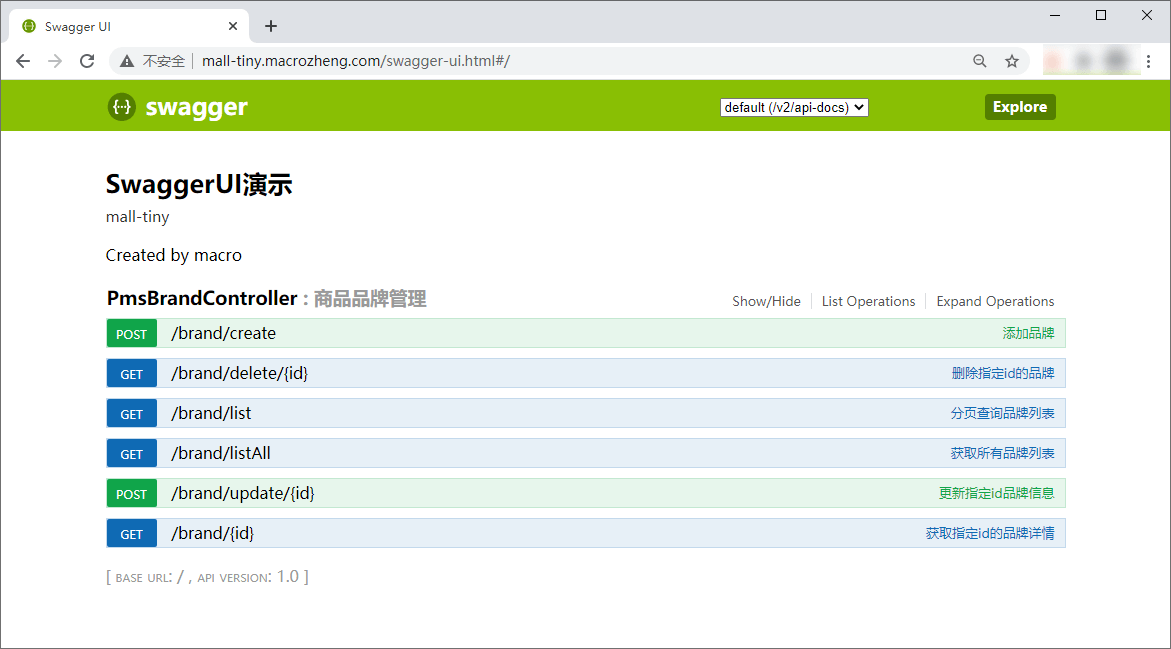Click the Swagger logo icon
1171x649 pixels.
point(121,107)
